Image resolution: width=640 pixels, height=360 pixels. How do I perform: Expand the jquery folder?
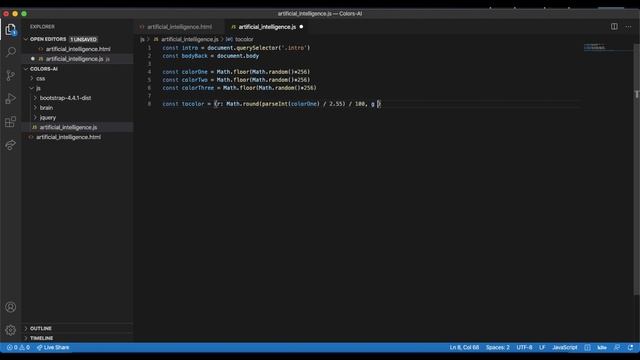click(x=48, y=118)
